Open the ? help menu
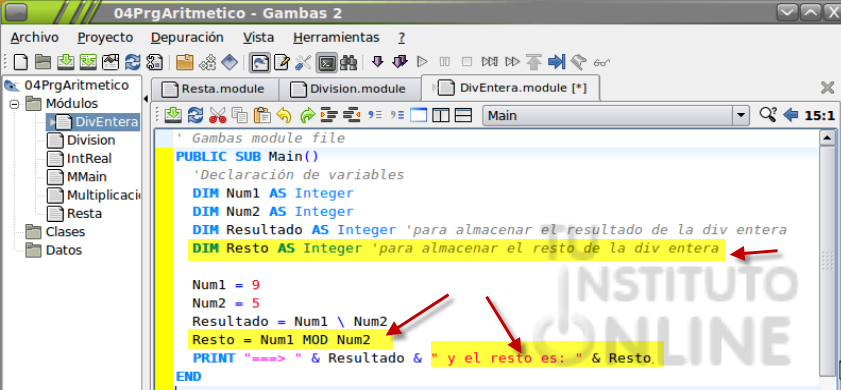Image resolution: width=841 pixels, height=390 pixels. coord(402,38)
